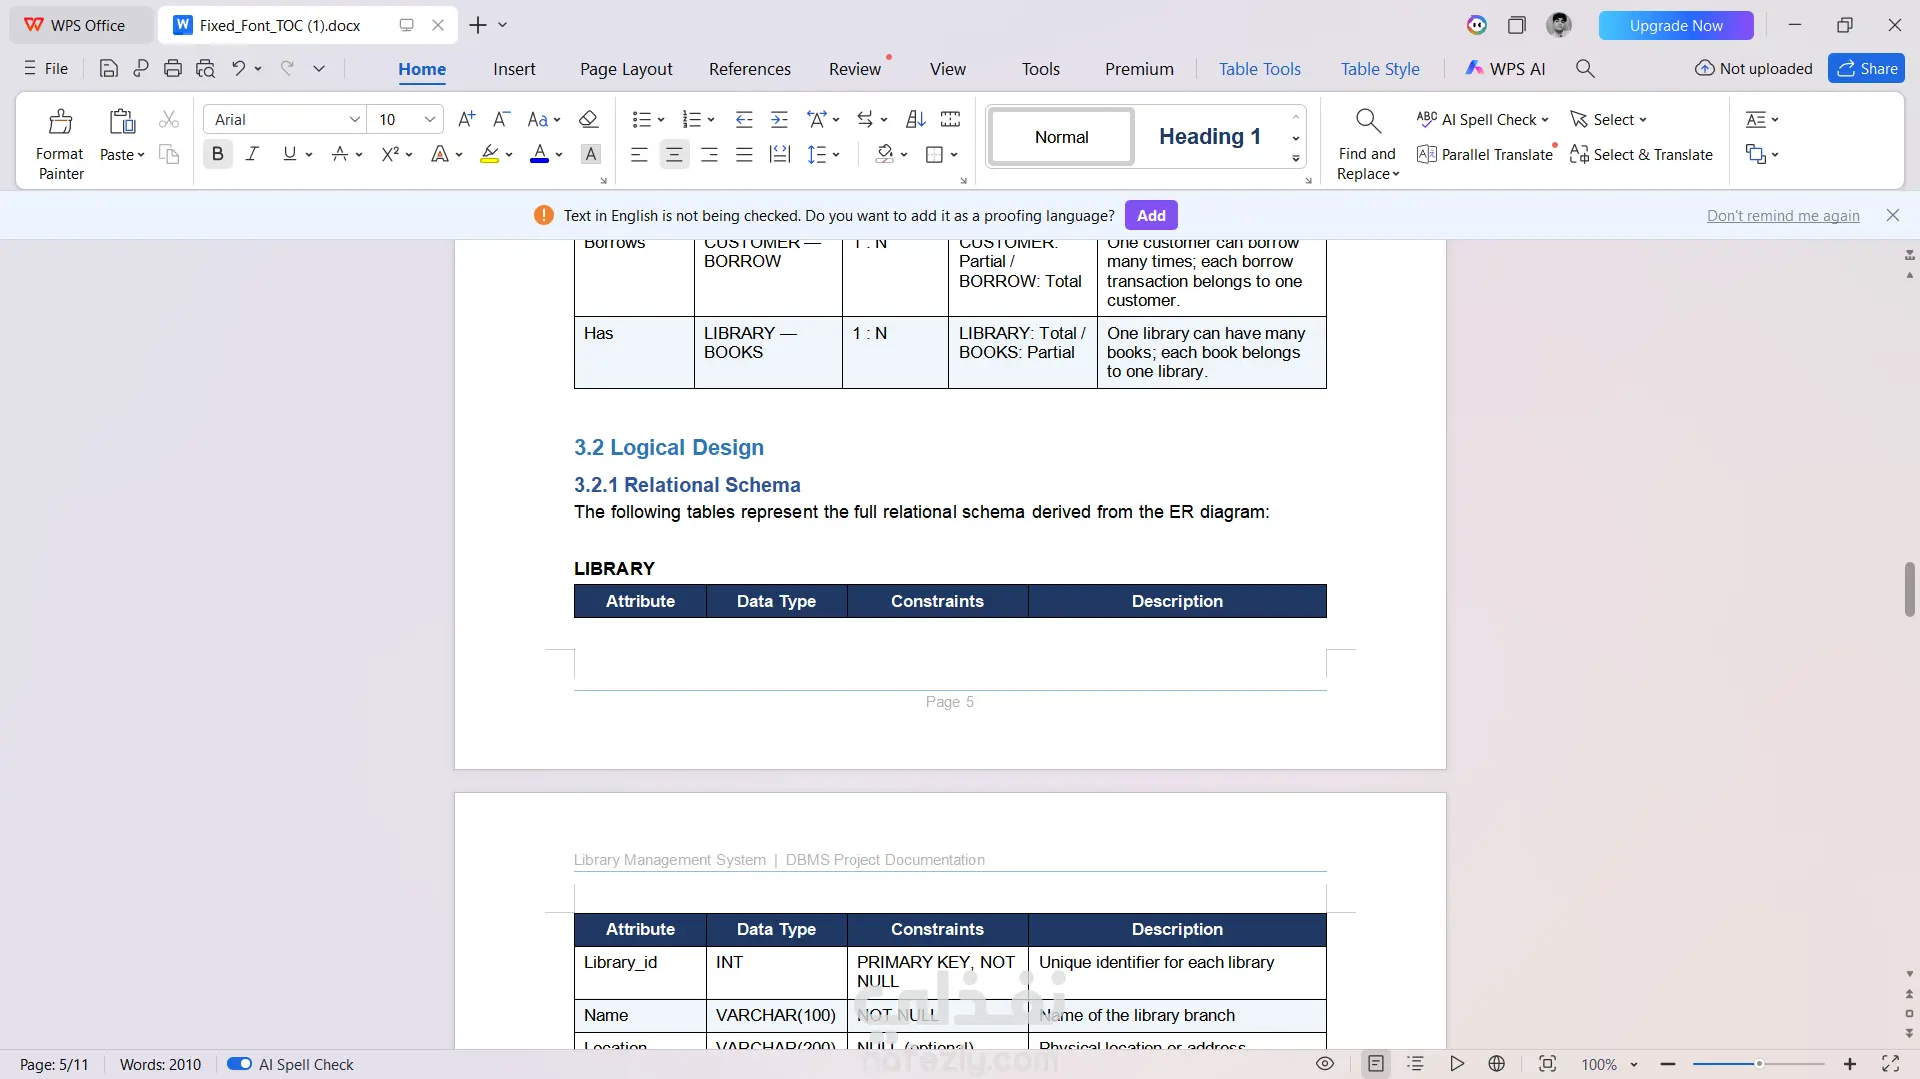This screenshot has width=1920, height=1079.
Task: Open a new tab with the plus button
Action: (x=478, y=25)
